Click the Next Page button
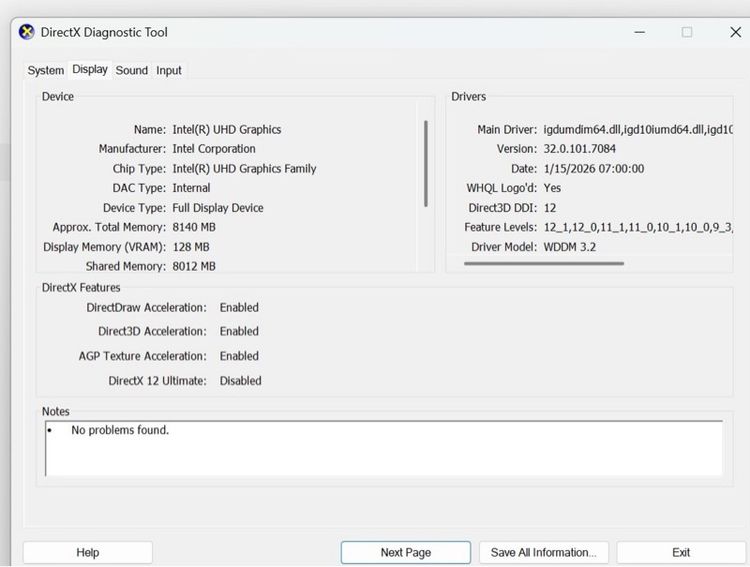This screenshot has height=567, width=750. point(406,553)
